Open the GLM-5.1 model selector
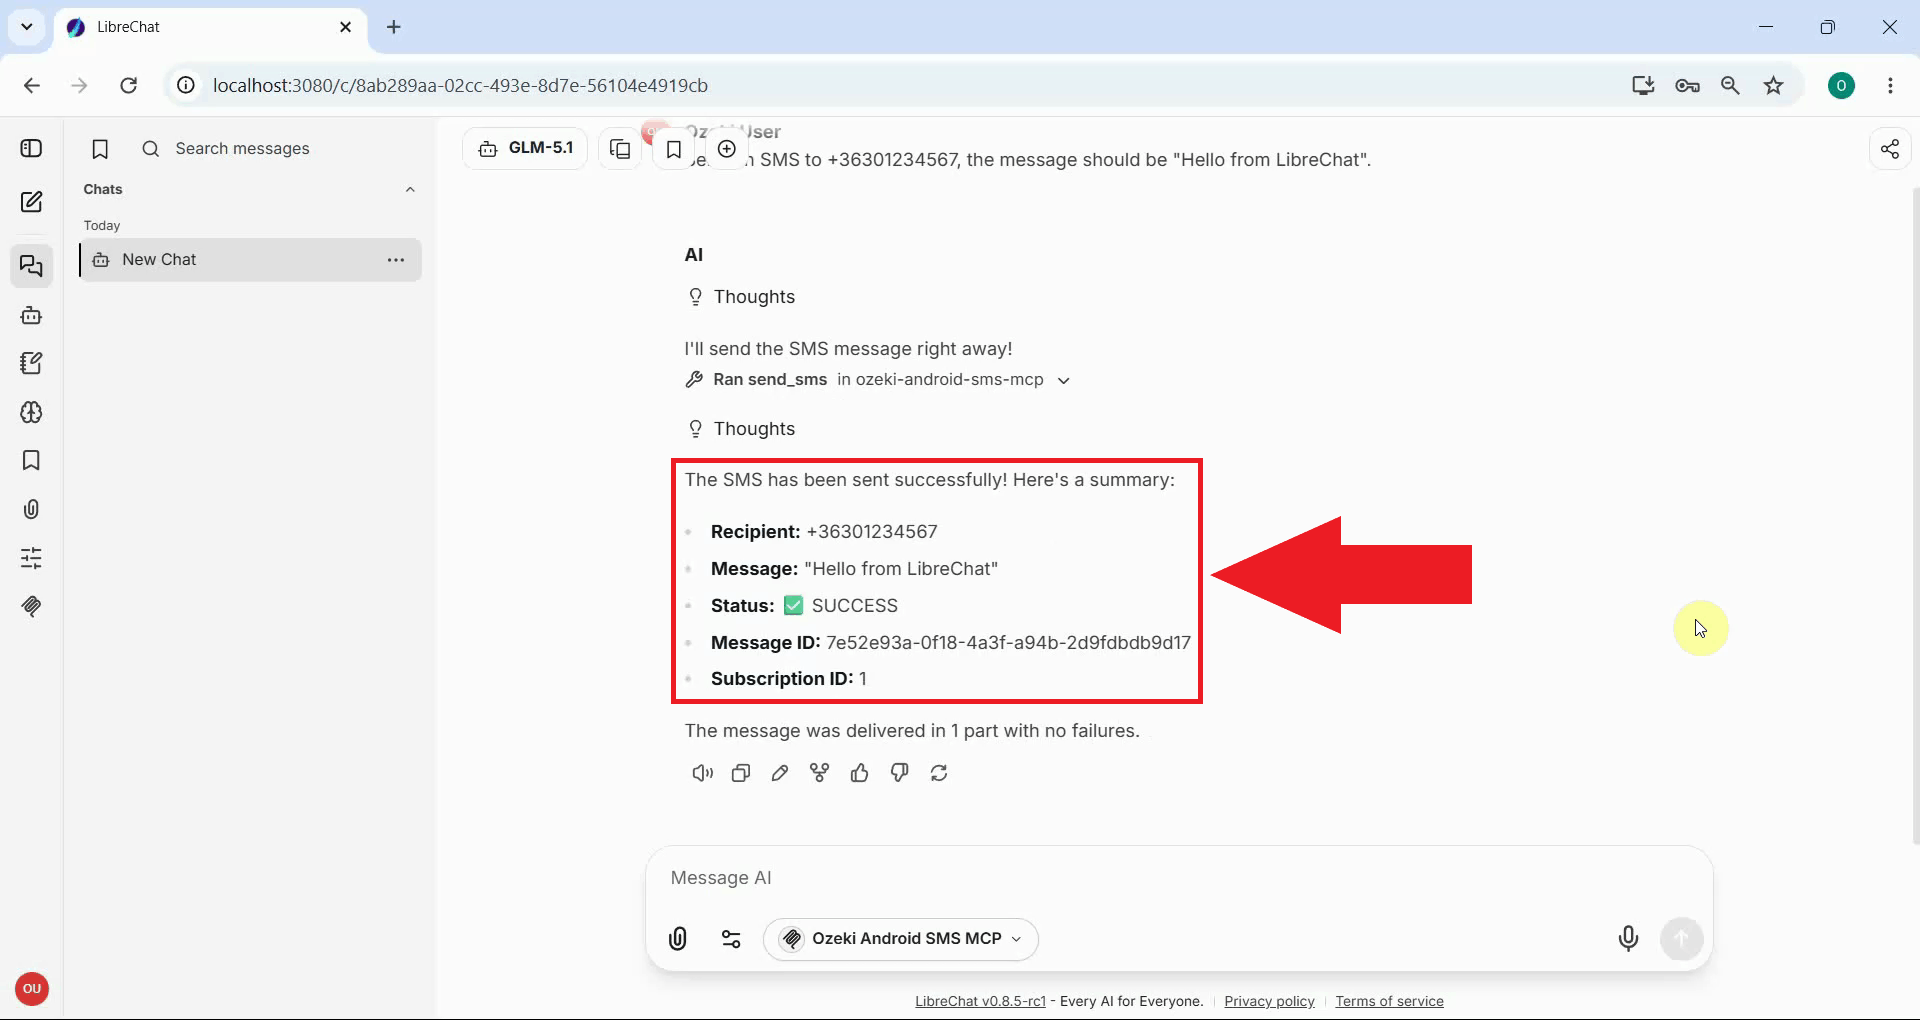 point(525,148)
